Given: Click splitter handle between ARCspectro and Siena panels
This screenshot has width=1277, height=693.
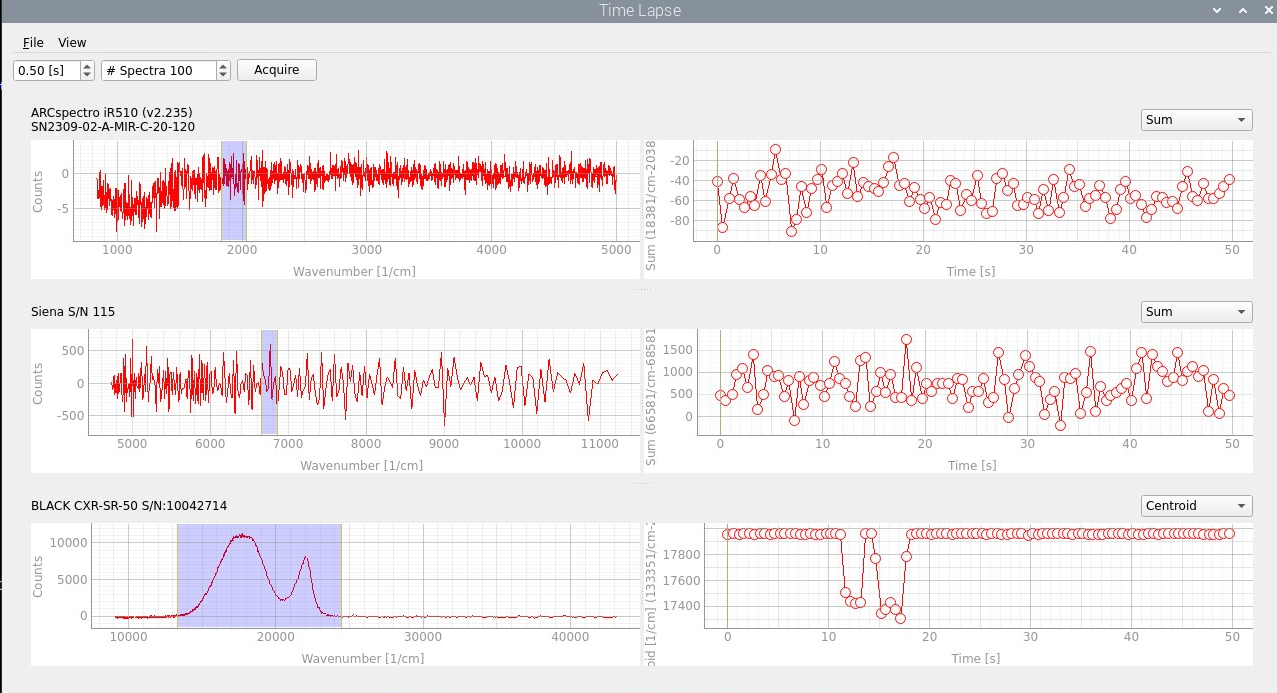Looking at the screenshot, I should point(641,290).
